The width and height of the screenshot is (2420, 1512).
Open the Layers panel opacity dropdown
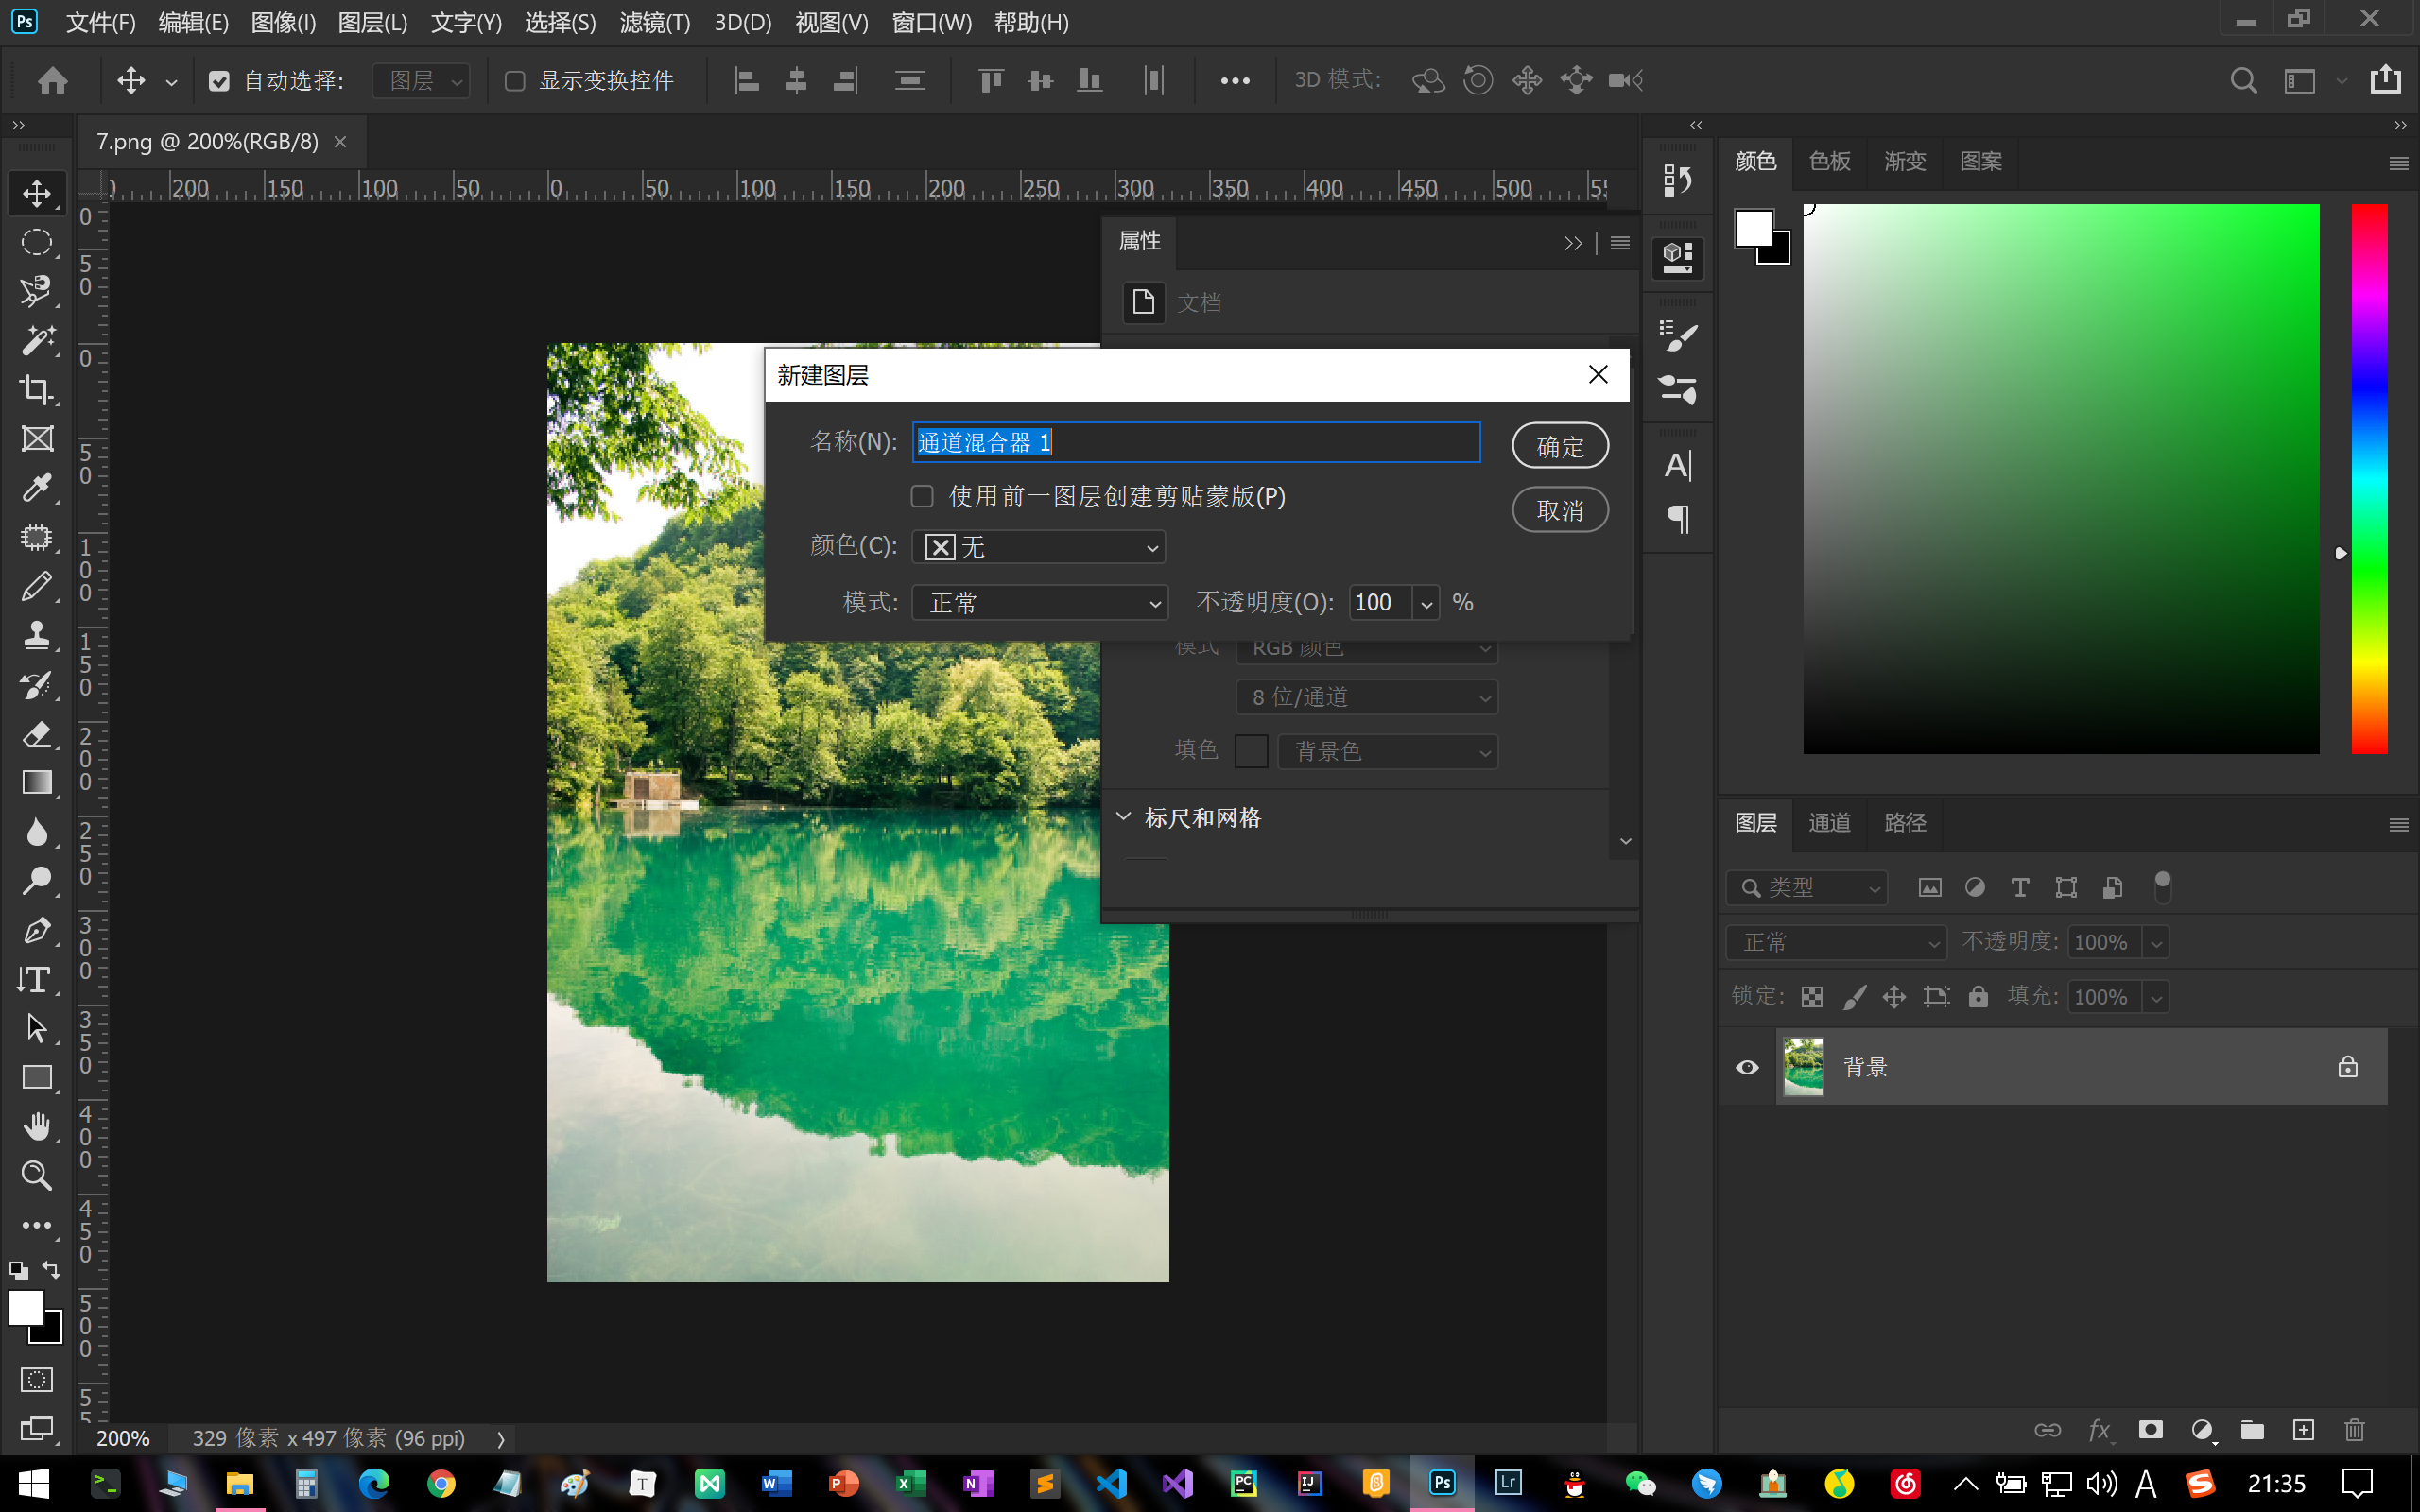coord(2156,942)
